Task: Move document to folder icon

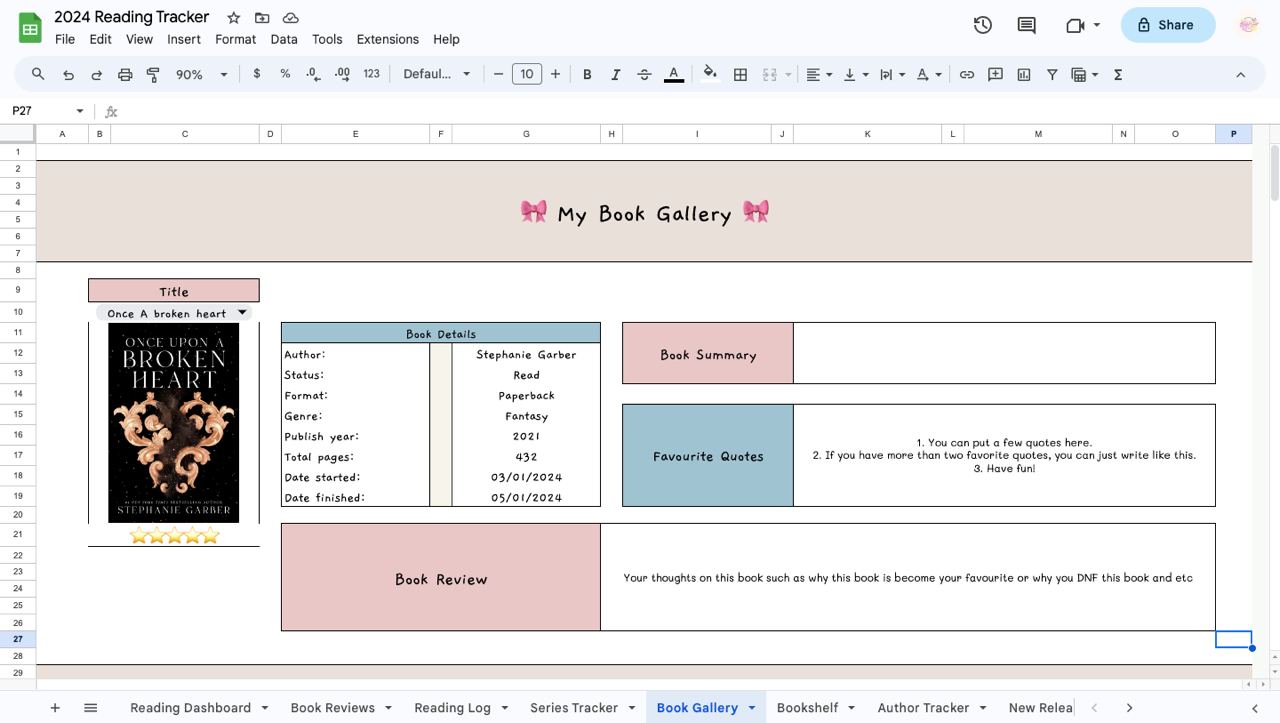Action: pos(262,18)
